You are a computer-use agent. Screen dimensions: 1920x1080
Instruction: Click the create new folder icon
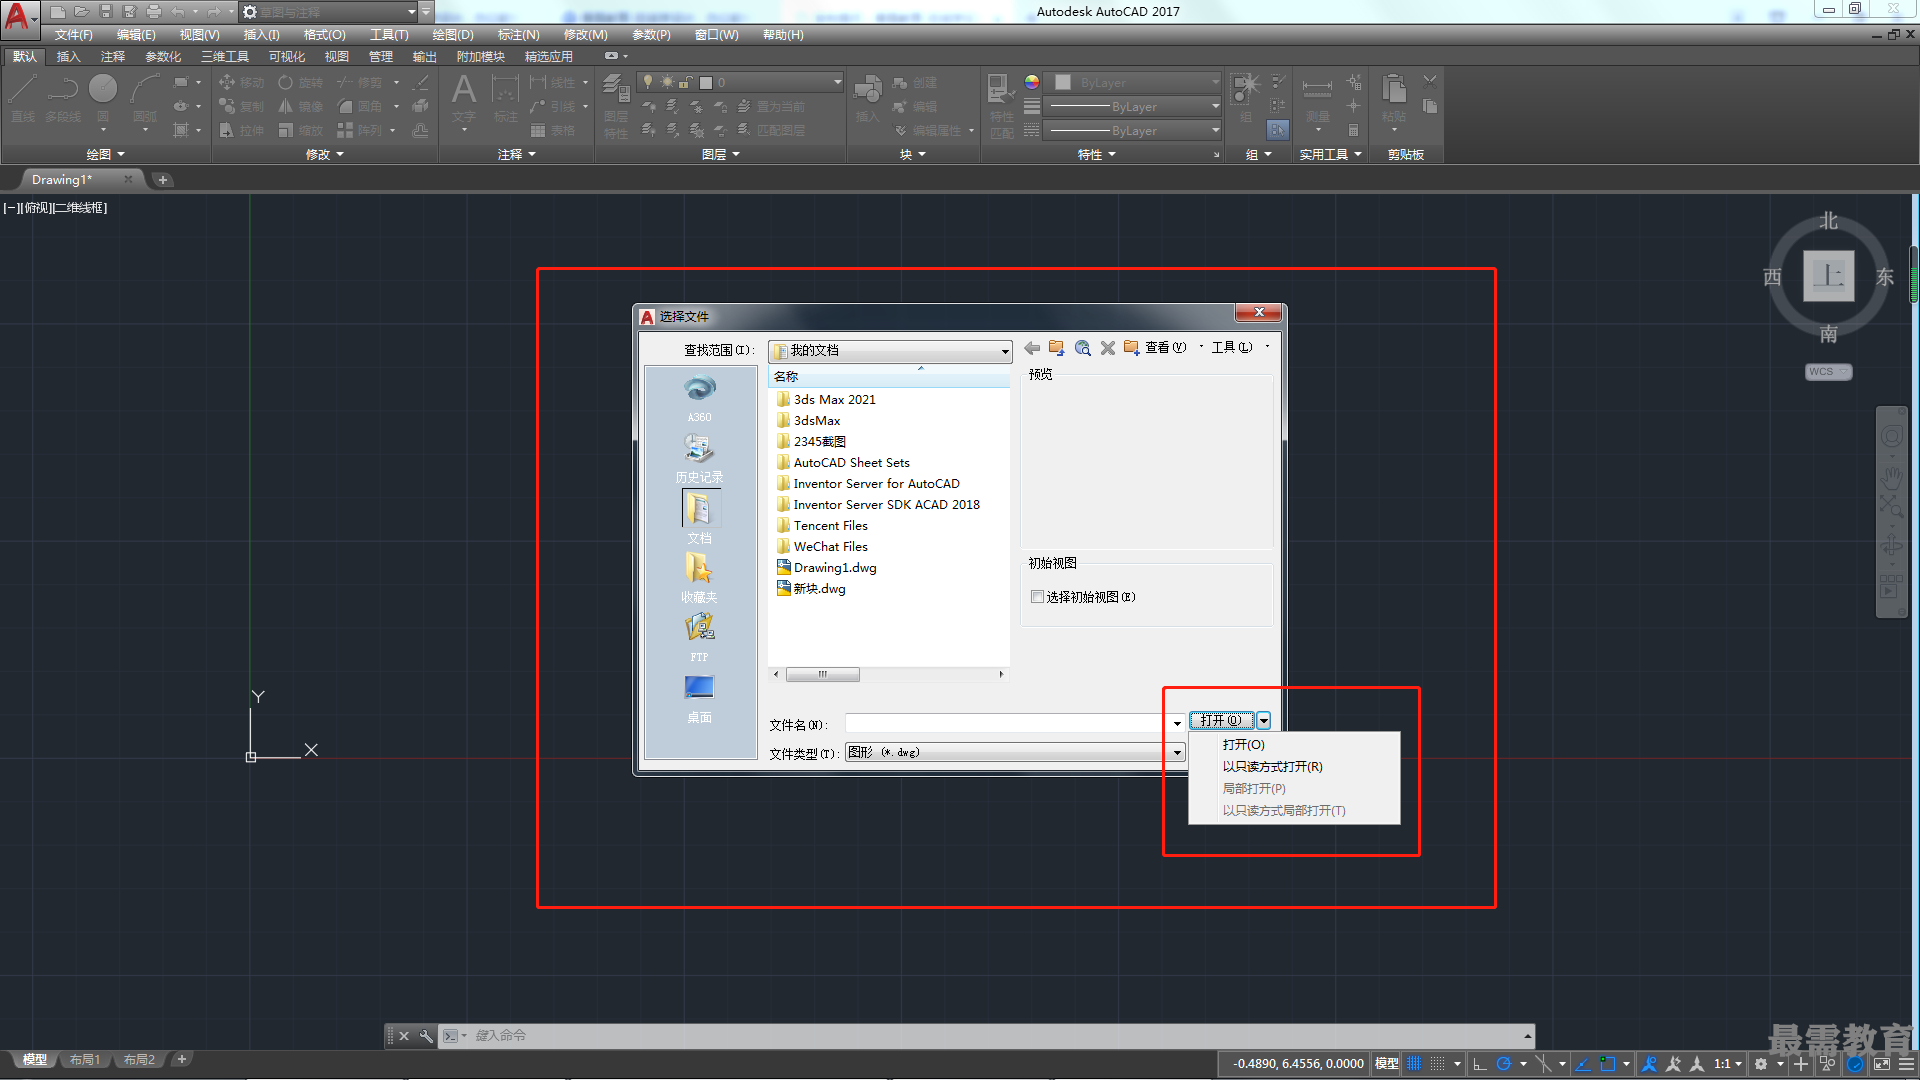[1131, 348]
